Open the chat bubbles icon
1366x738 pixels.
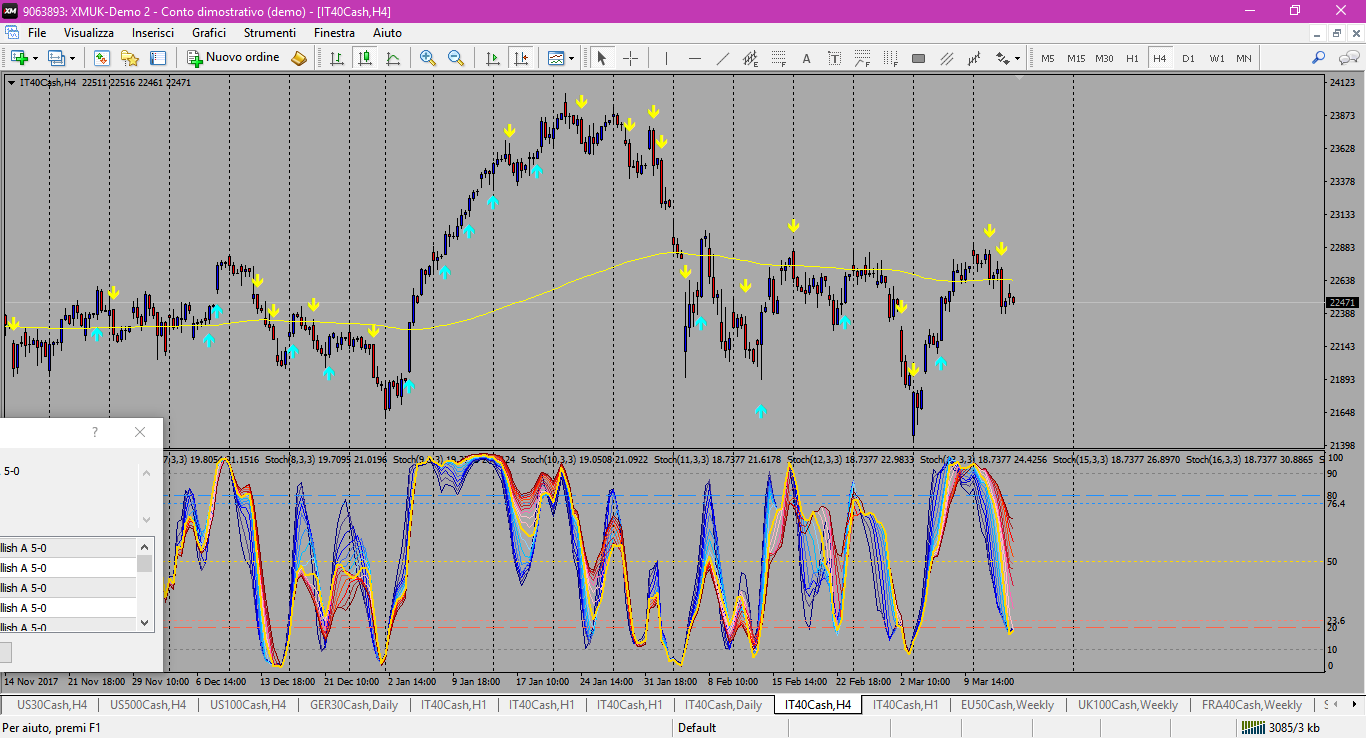click(x=1347, y=58)
